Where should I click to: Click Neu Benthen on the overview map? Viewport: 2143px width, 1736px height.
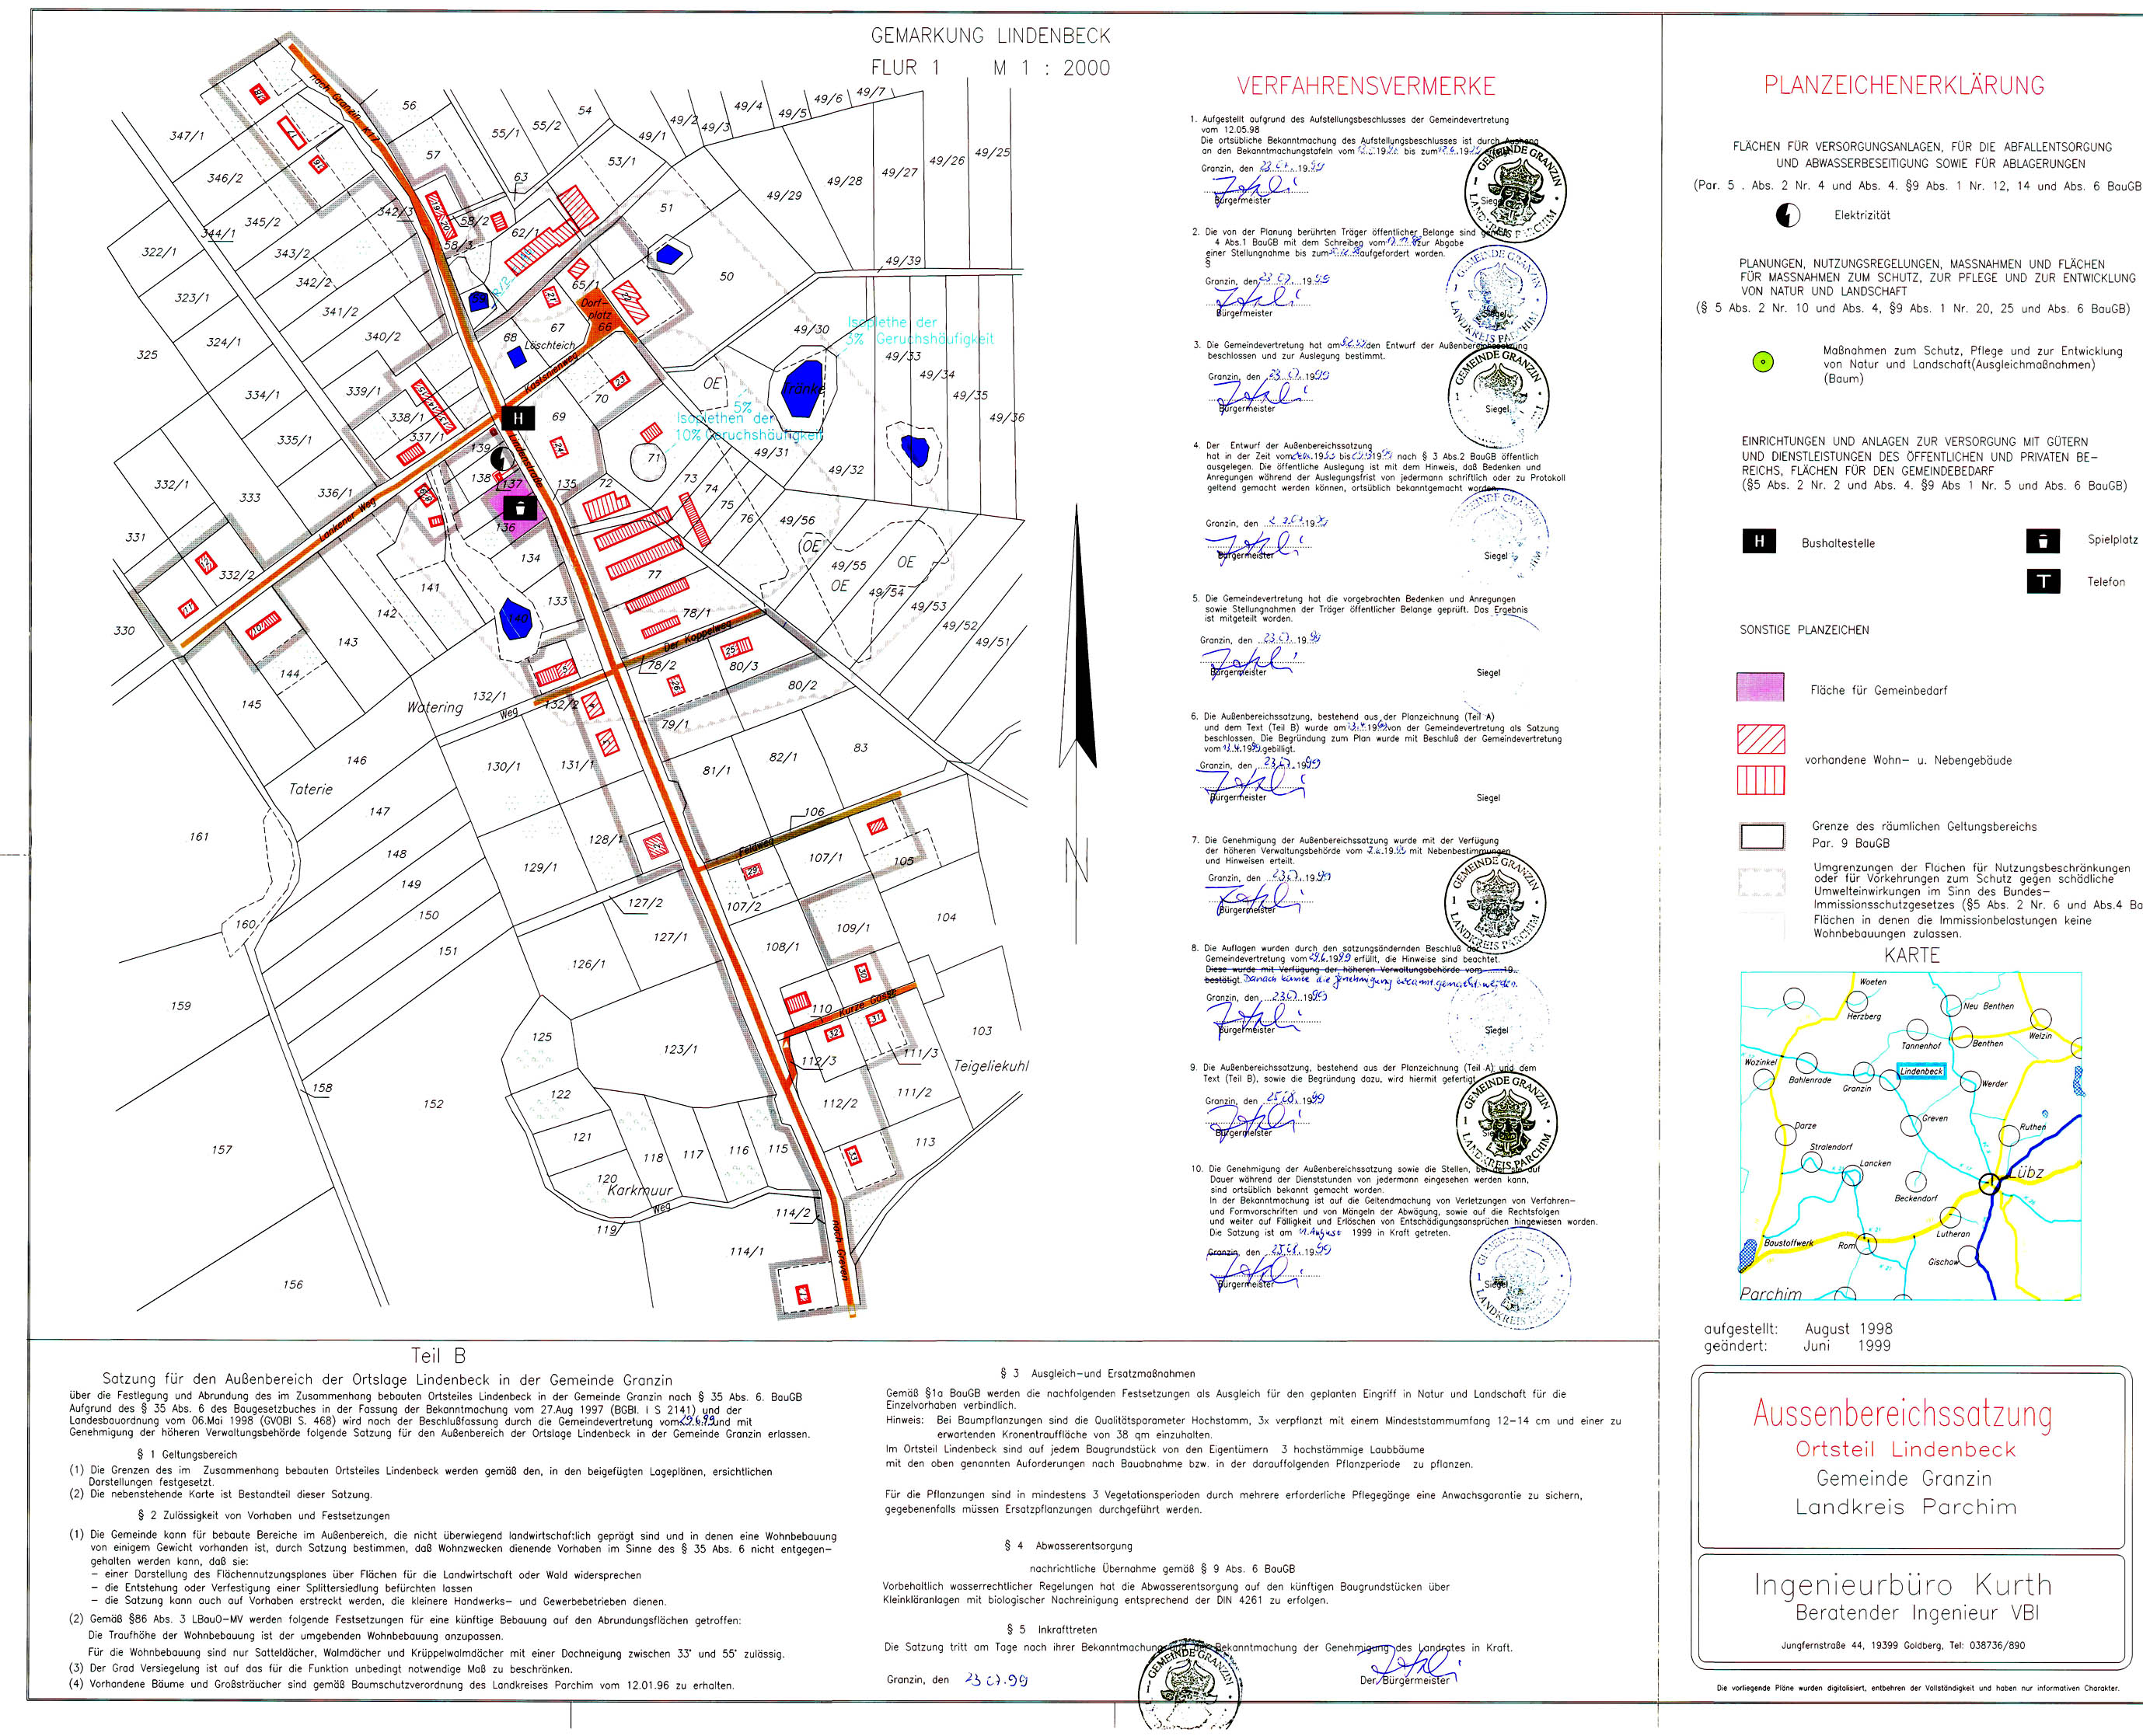[1989, 1006]
